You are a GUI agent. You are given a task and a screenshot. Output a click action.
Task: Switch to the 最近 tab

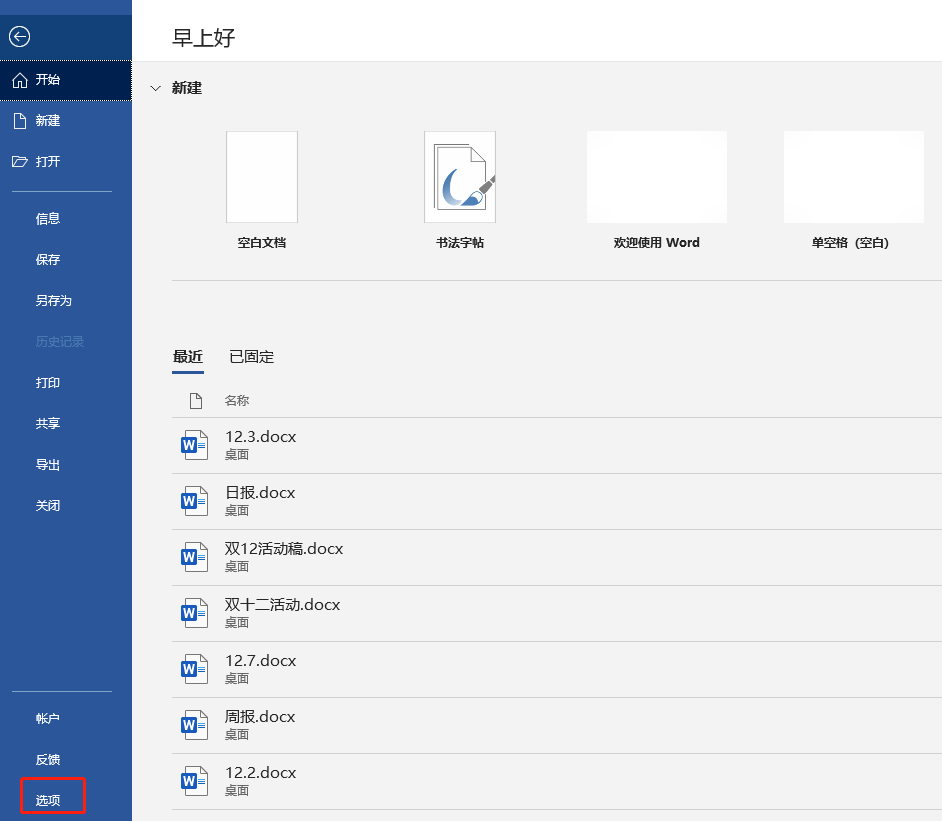point(188,357)
